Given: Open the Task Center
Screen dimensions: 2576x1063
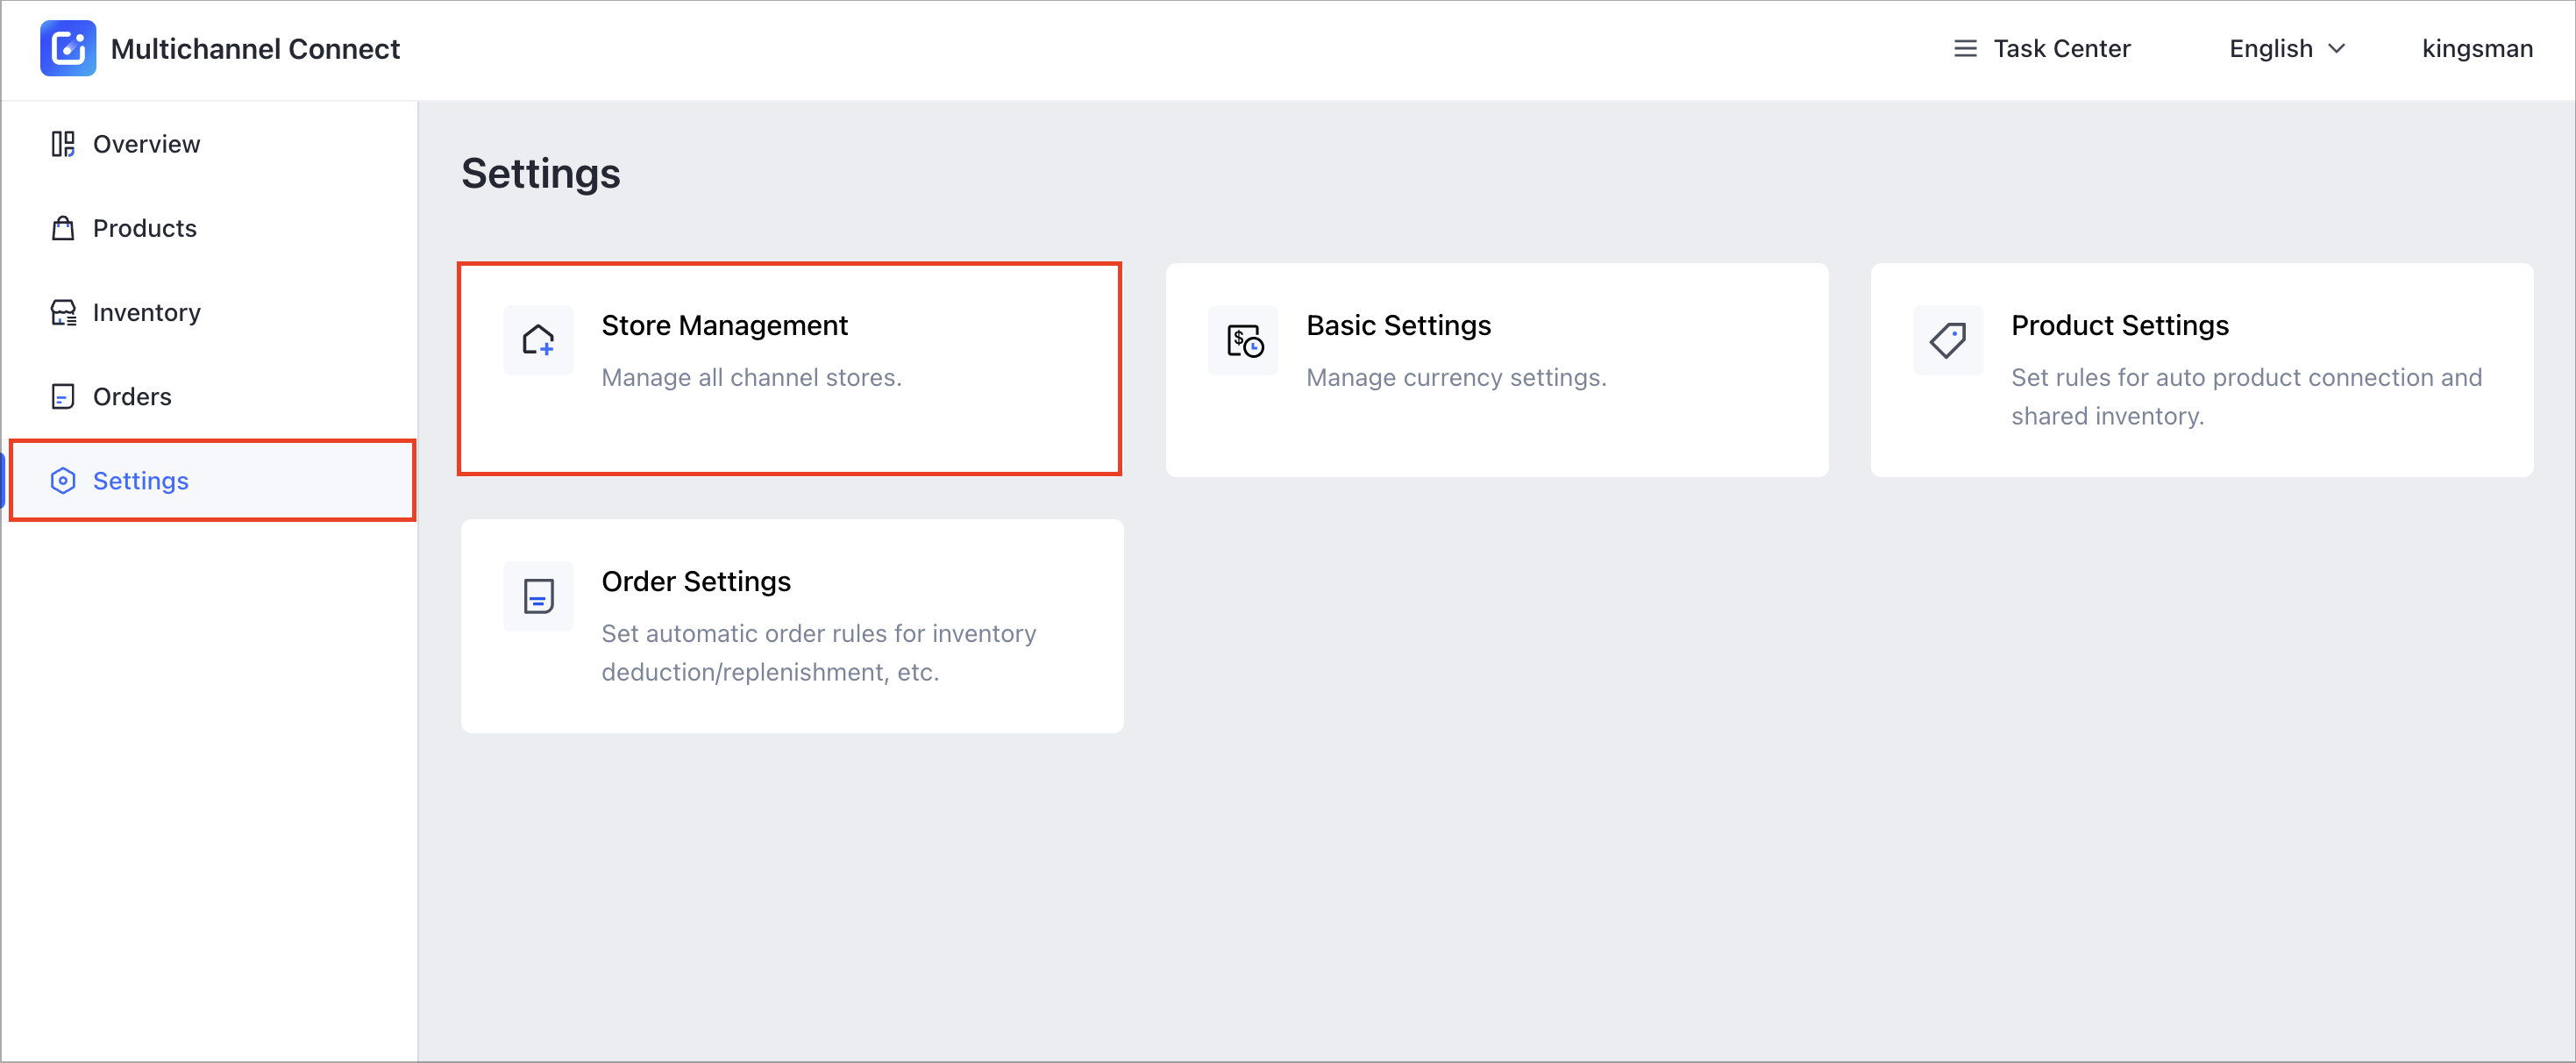Looking at the screenshot, I should tap(2042, 48).
